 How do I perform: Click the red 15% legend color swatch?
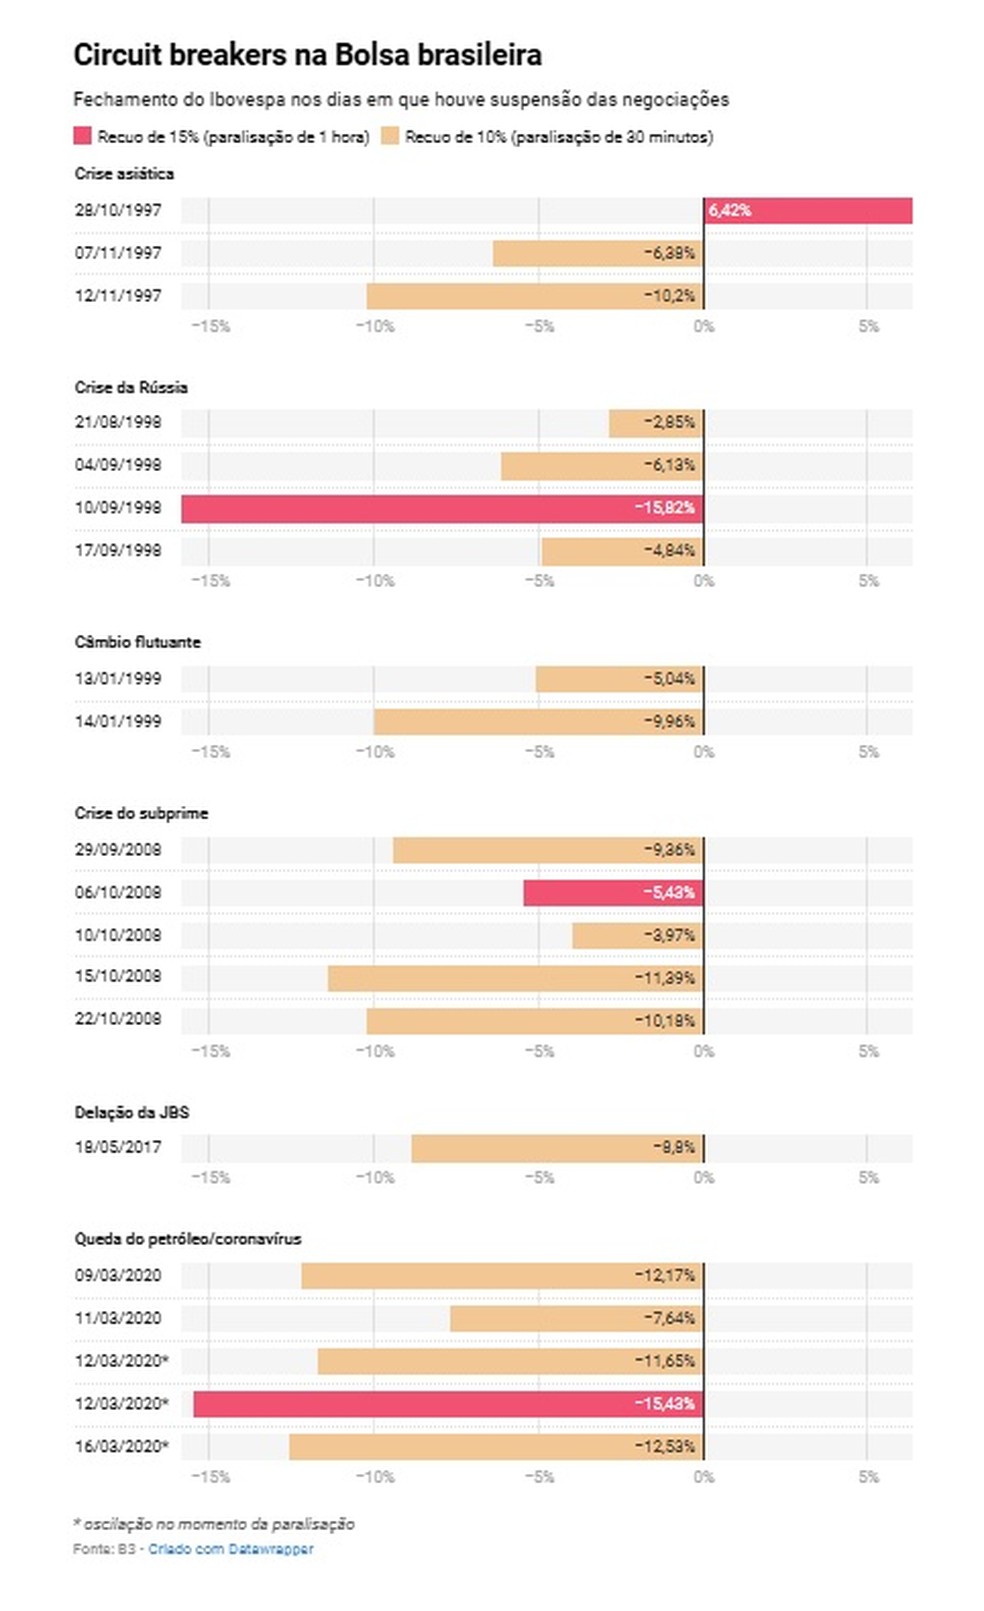[x=83, y=136]
